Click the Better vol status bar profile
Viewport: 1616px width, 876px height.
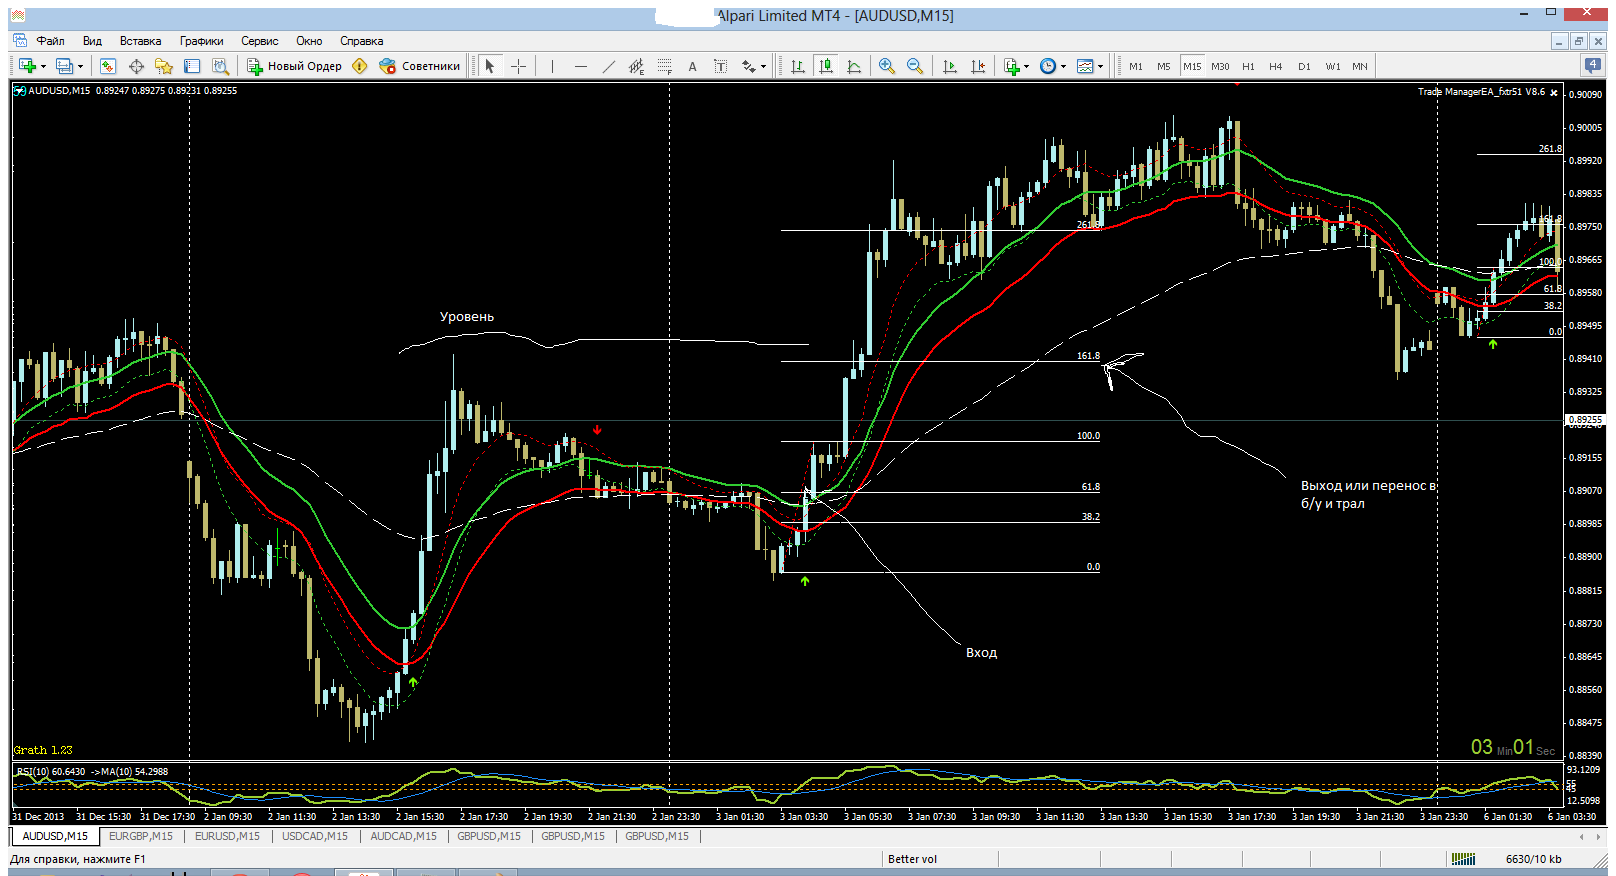912,859
